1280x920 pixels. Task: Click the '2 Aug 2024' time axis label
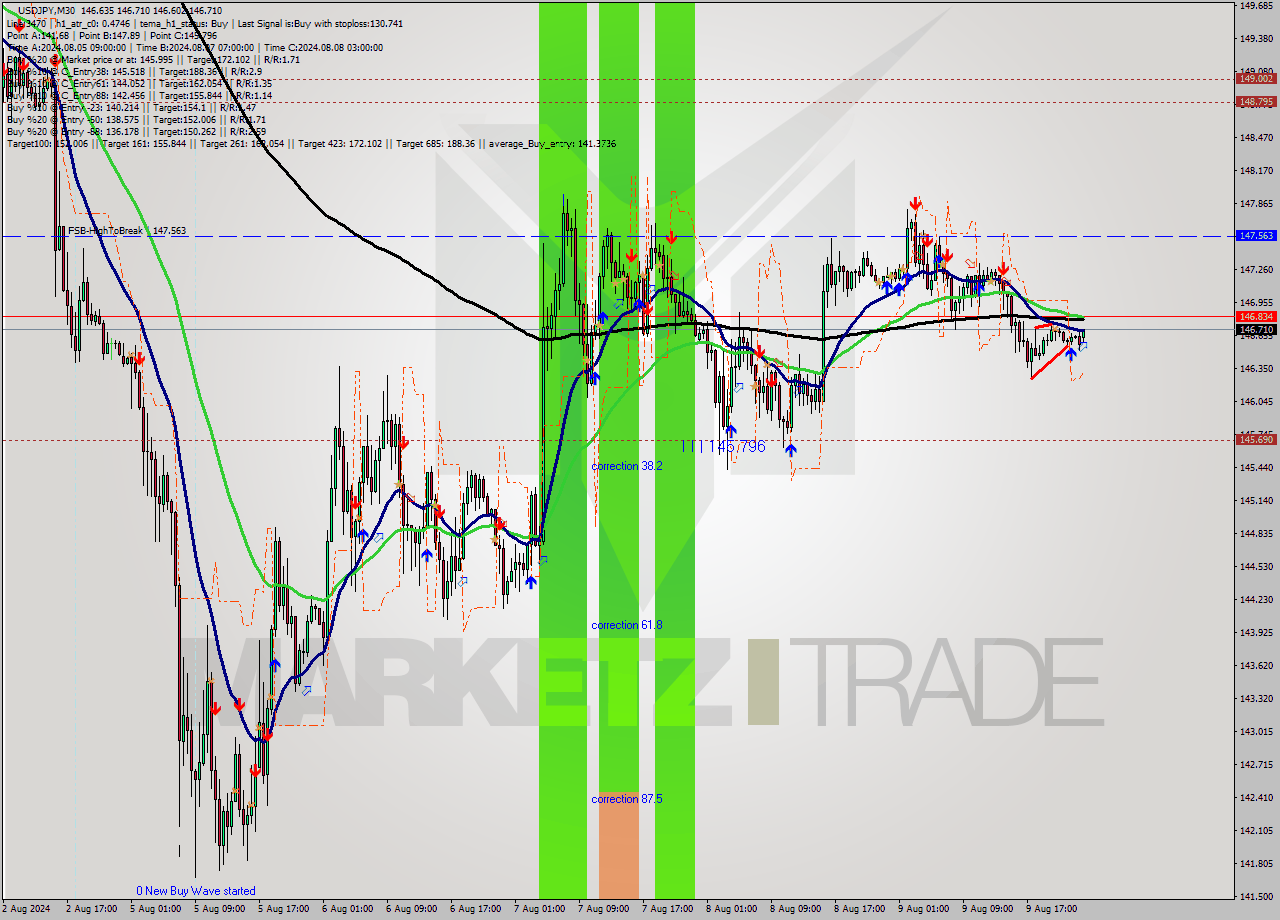point(24,909)
